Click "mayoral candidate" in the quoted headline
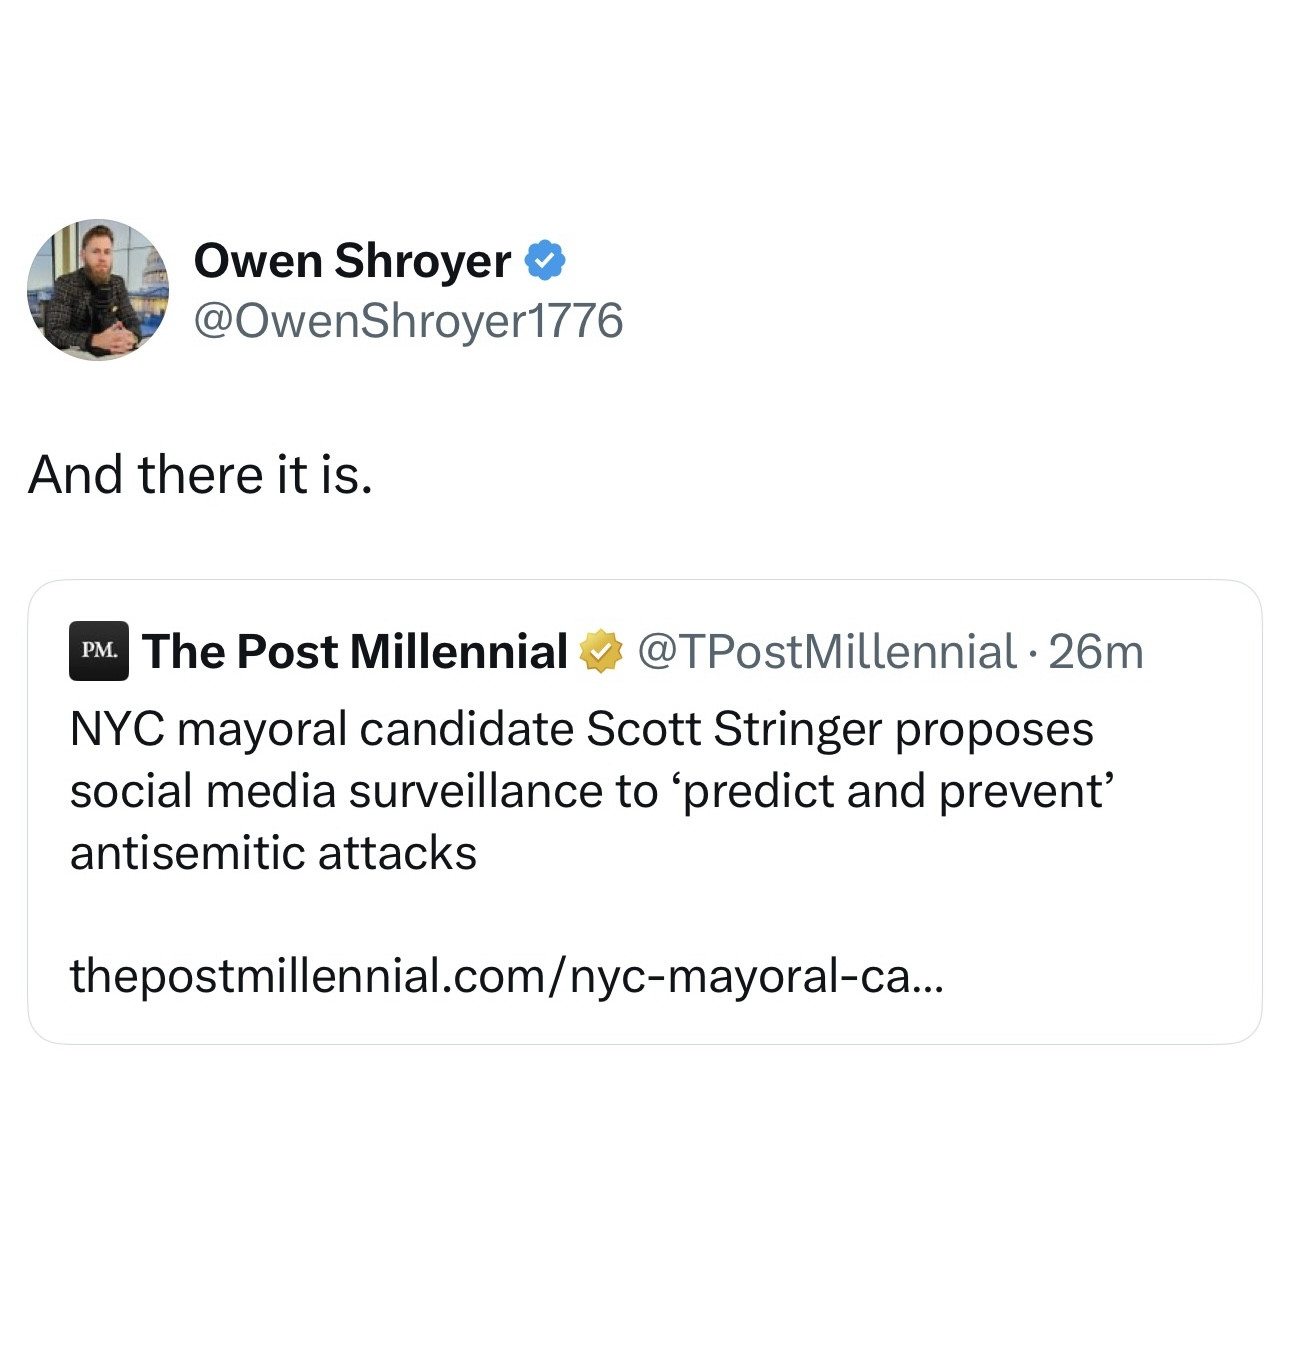Image resolution: width=1290 pixels, height=1346 pixels. click(376, 729)
